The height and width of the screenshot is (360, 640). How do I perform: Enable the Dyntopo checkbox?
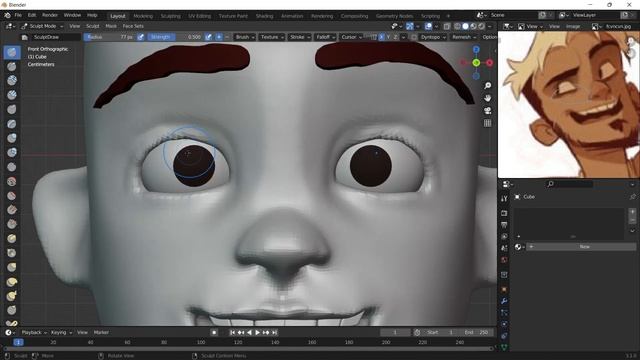coord(414,37)
